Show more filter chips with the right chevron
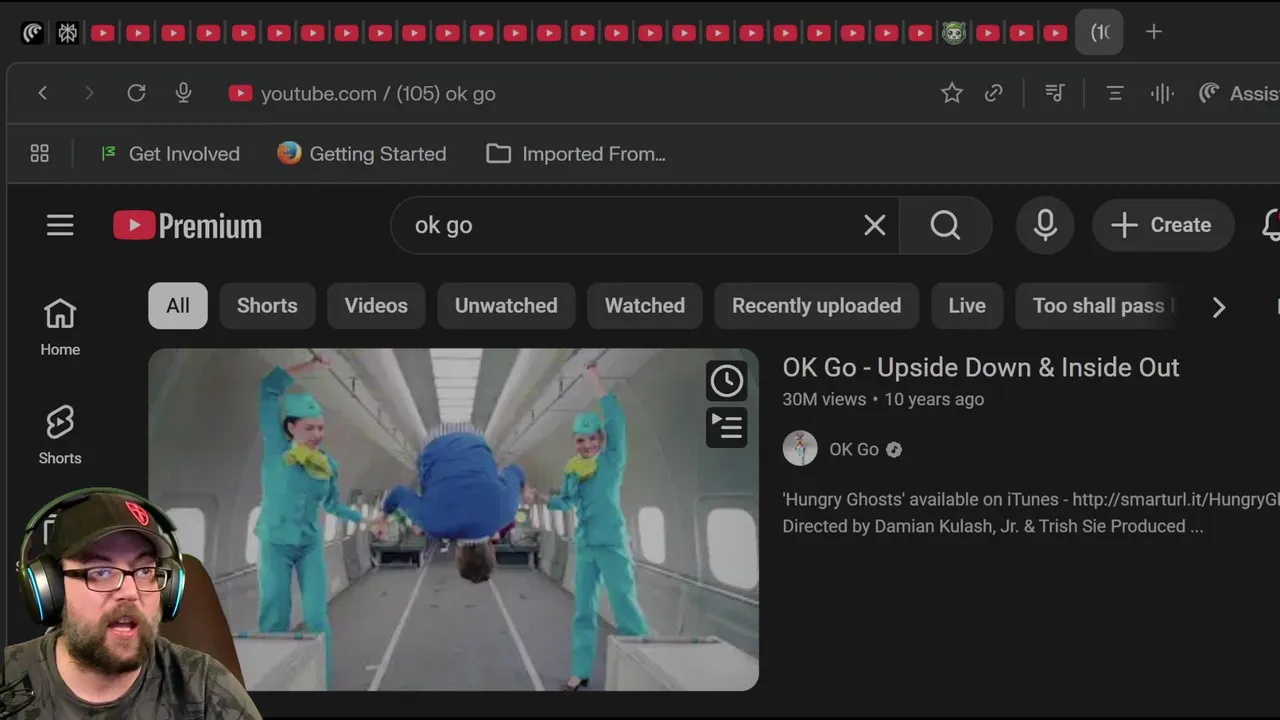 (x=1218, y=307)
